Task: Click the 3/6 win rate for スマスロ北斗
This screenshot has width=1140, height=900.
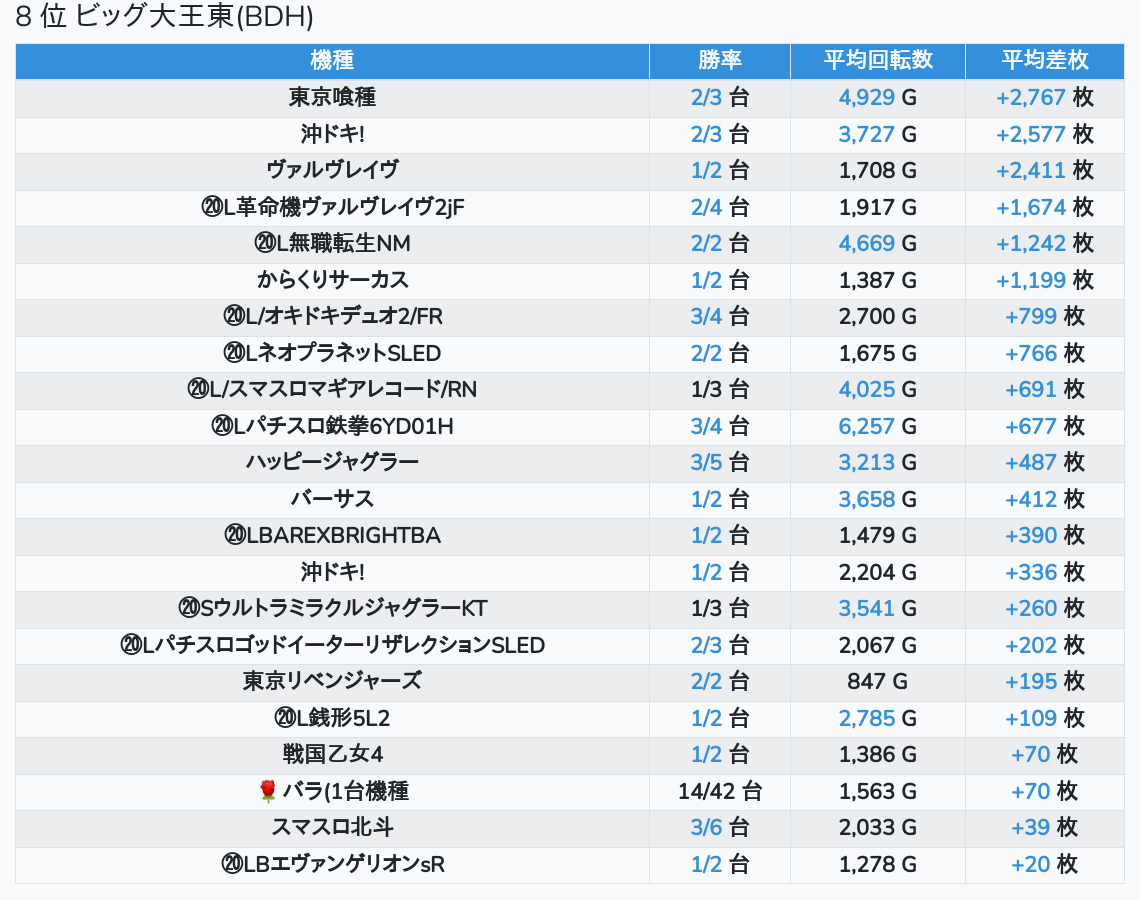Action: click(706, 828)
